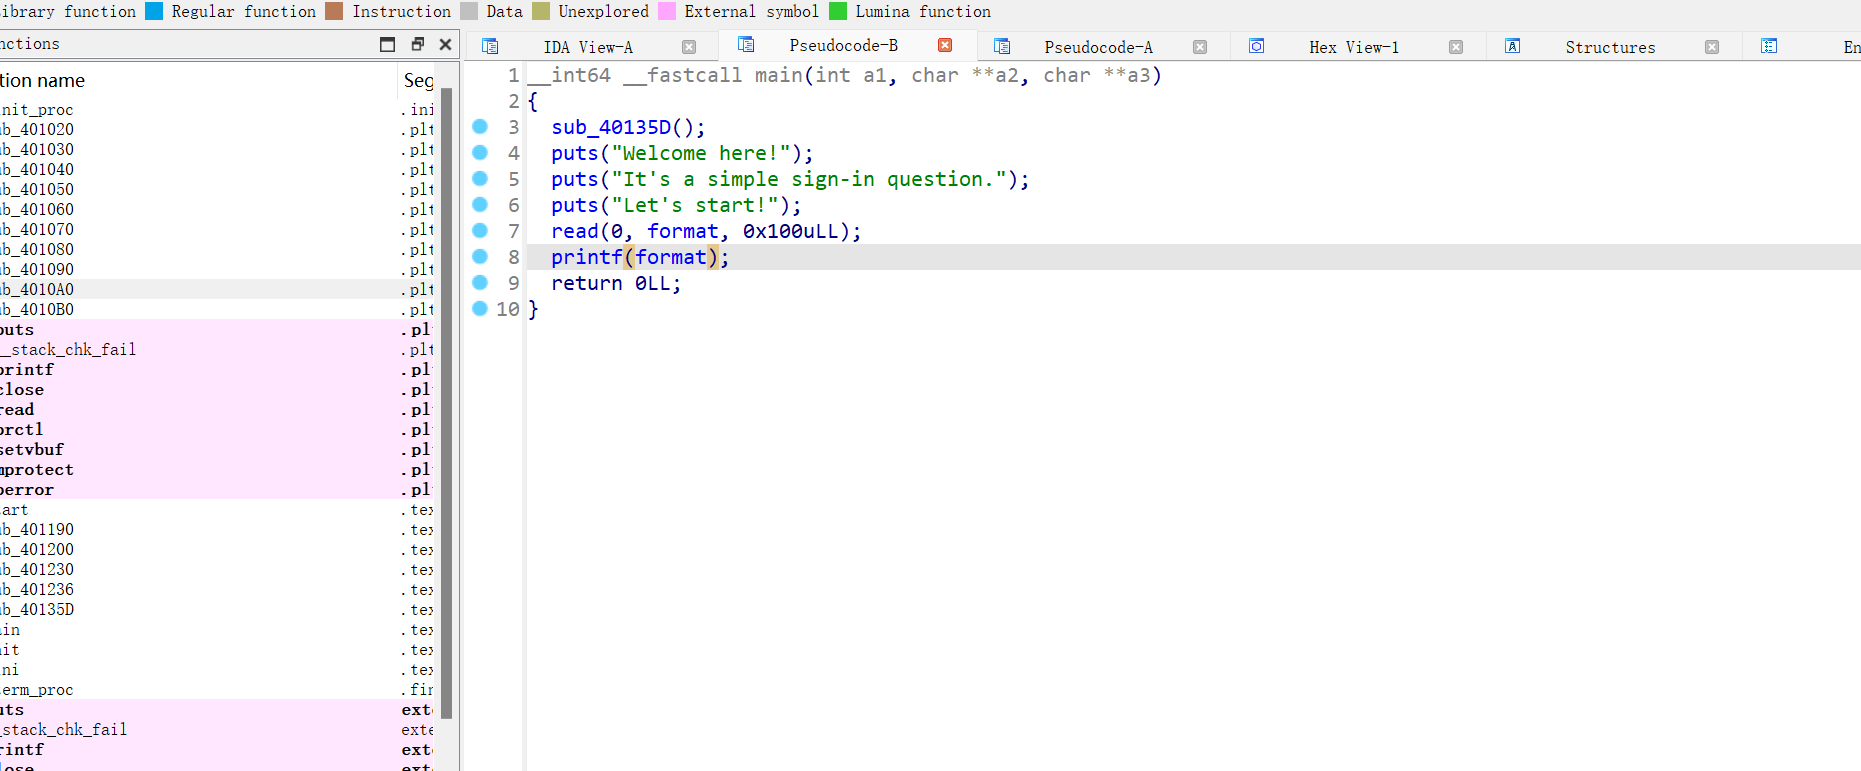Click the "Let's start!" string literal
The image size is (1861, 771).
[x=694, y=205]
